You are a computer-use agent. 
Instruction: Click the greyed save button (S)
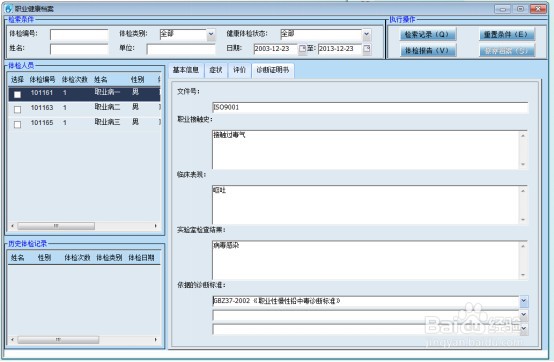coord(506,51)
